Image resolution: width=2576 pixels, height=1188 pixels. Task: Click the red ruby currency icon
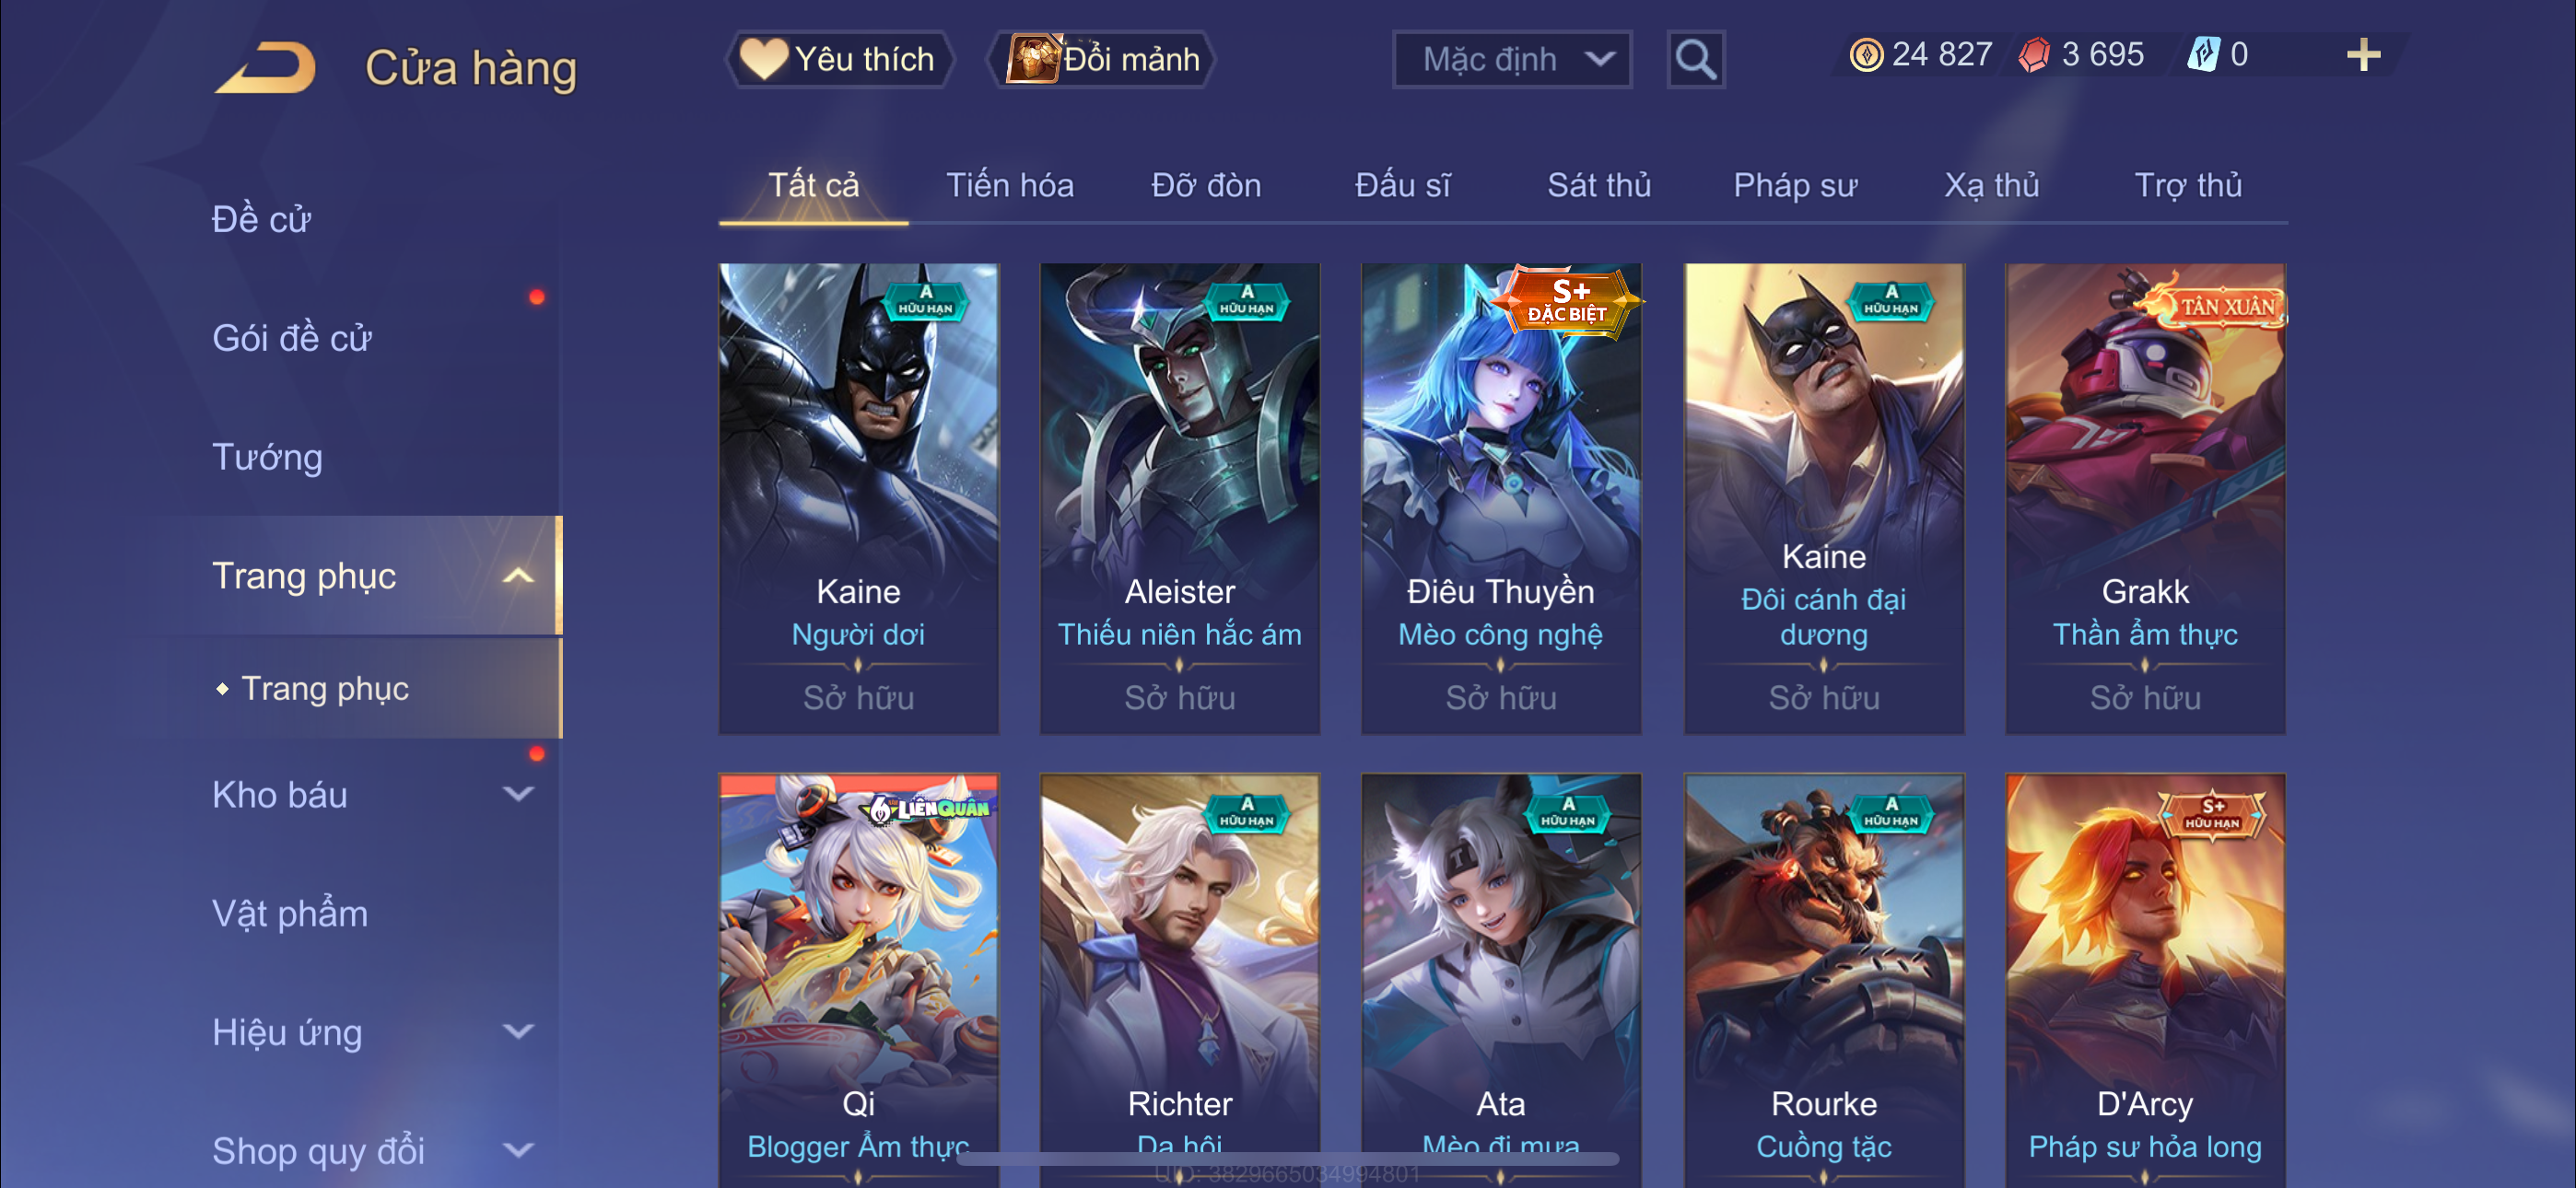pyautogui.click(x=2033, y=55)
